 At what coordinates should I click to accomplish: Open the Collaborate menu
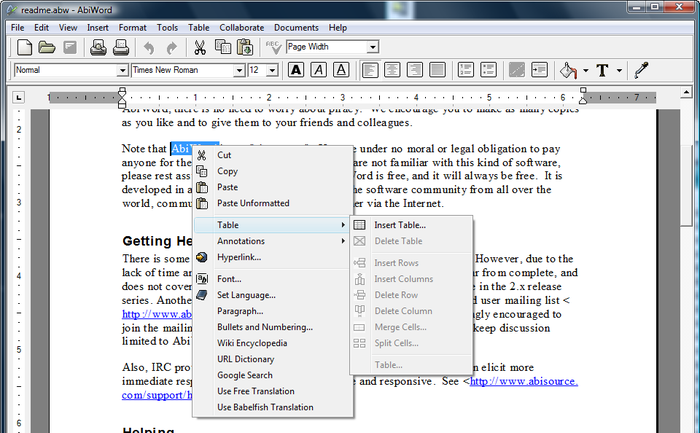(242, 28)
